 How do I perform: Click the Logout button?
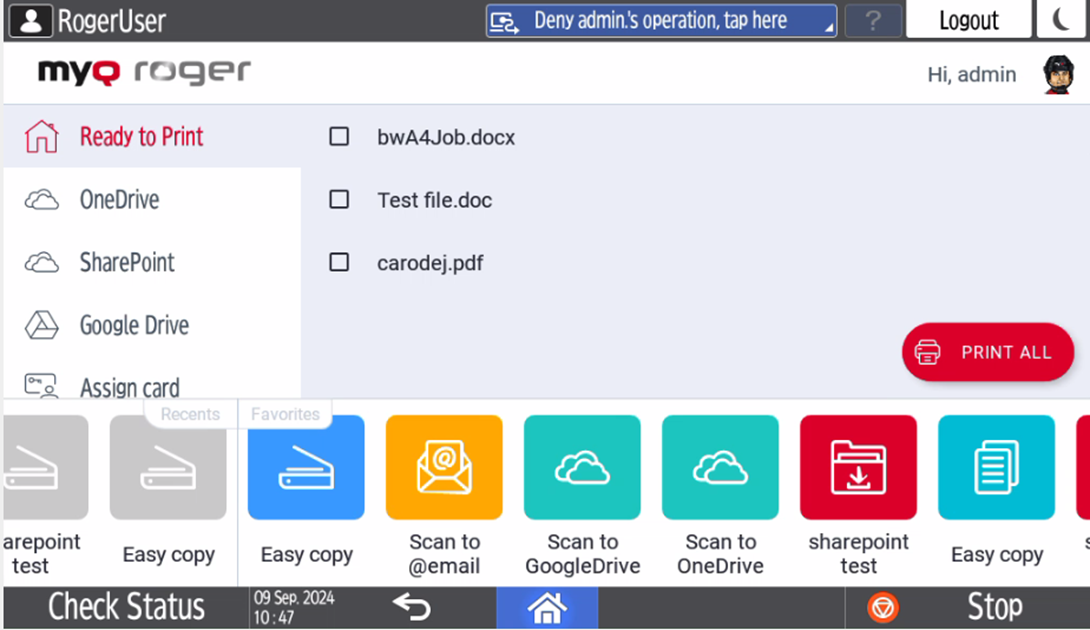[967, 20]
